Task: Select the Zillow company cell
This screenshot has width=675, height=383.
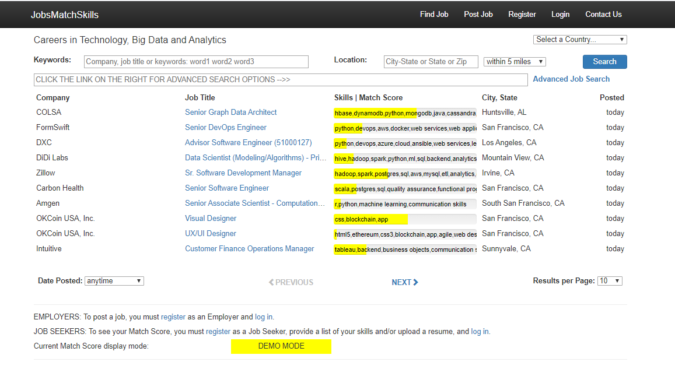Action: tap(46, 173)
